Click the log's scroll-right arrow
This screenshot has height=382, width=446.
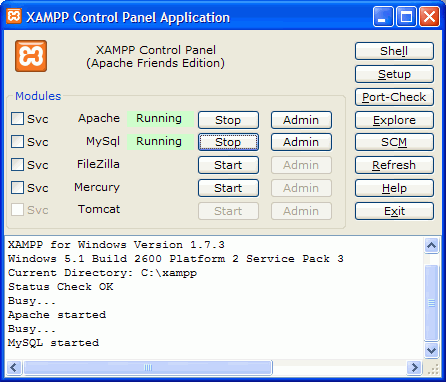click(414, 368)
